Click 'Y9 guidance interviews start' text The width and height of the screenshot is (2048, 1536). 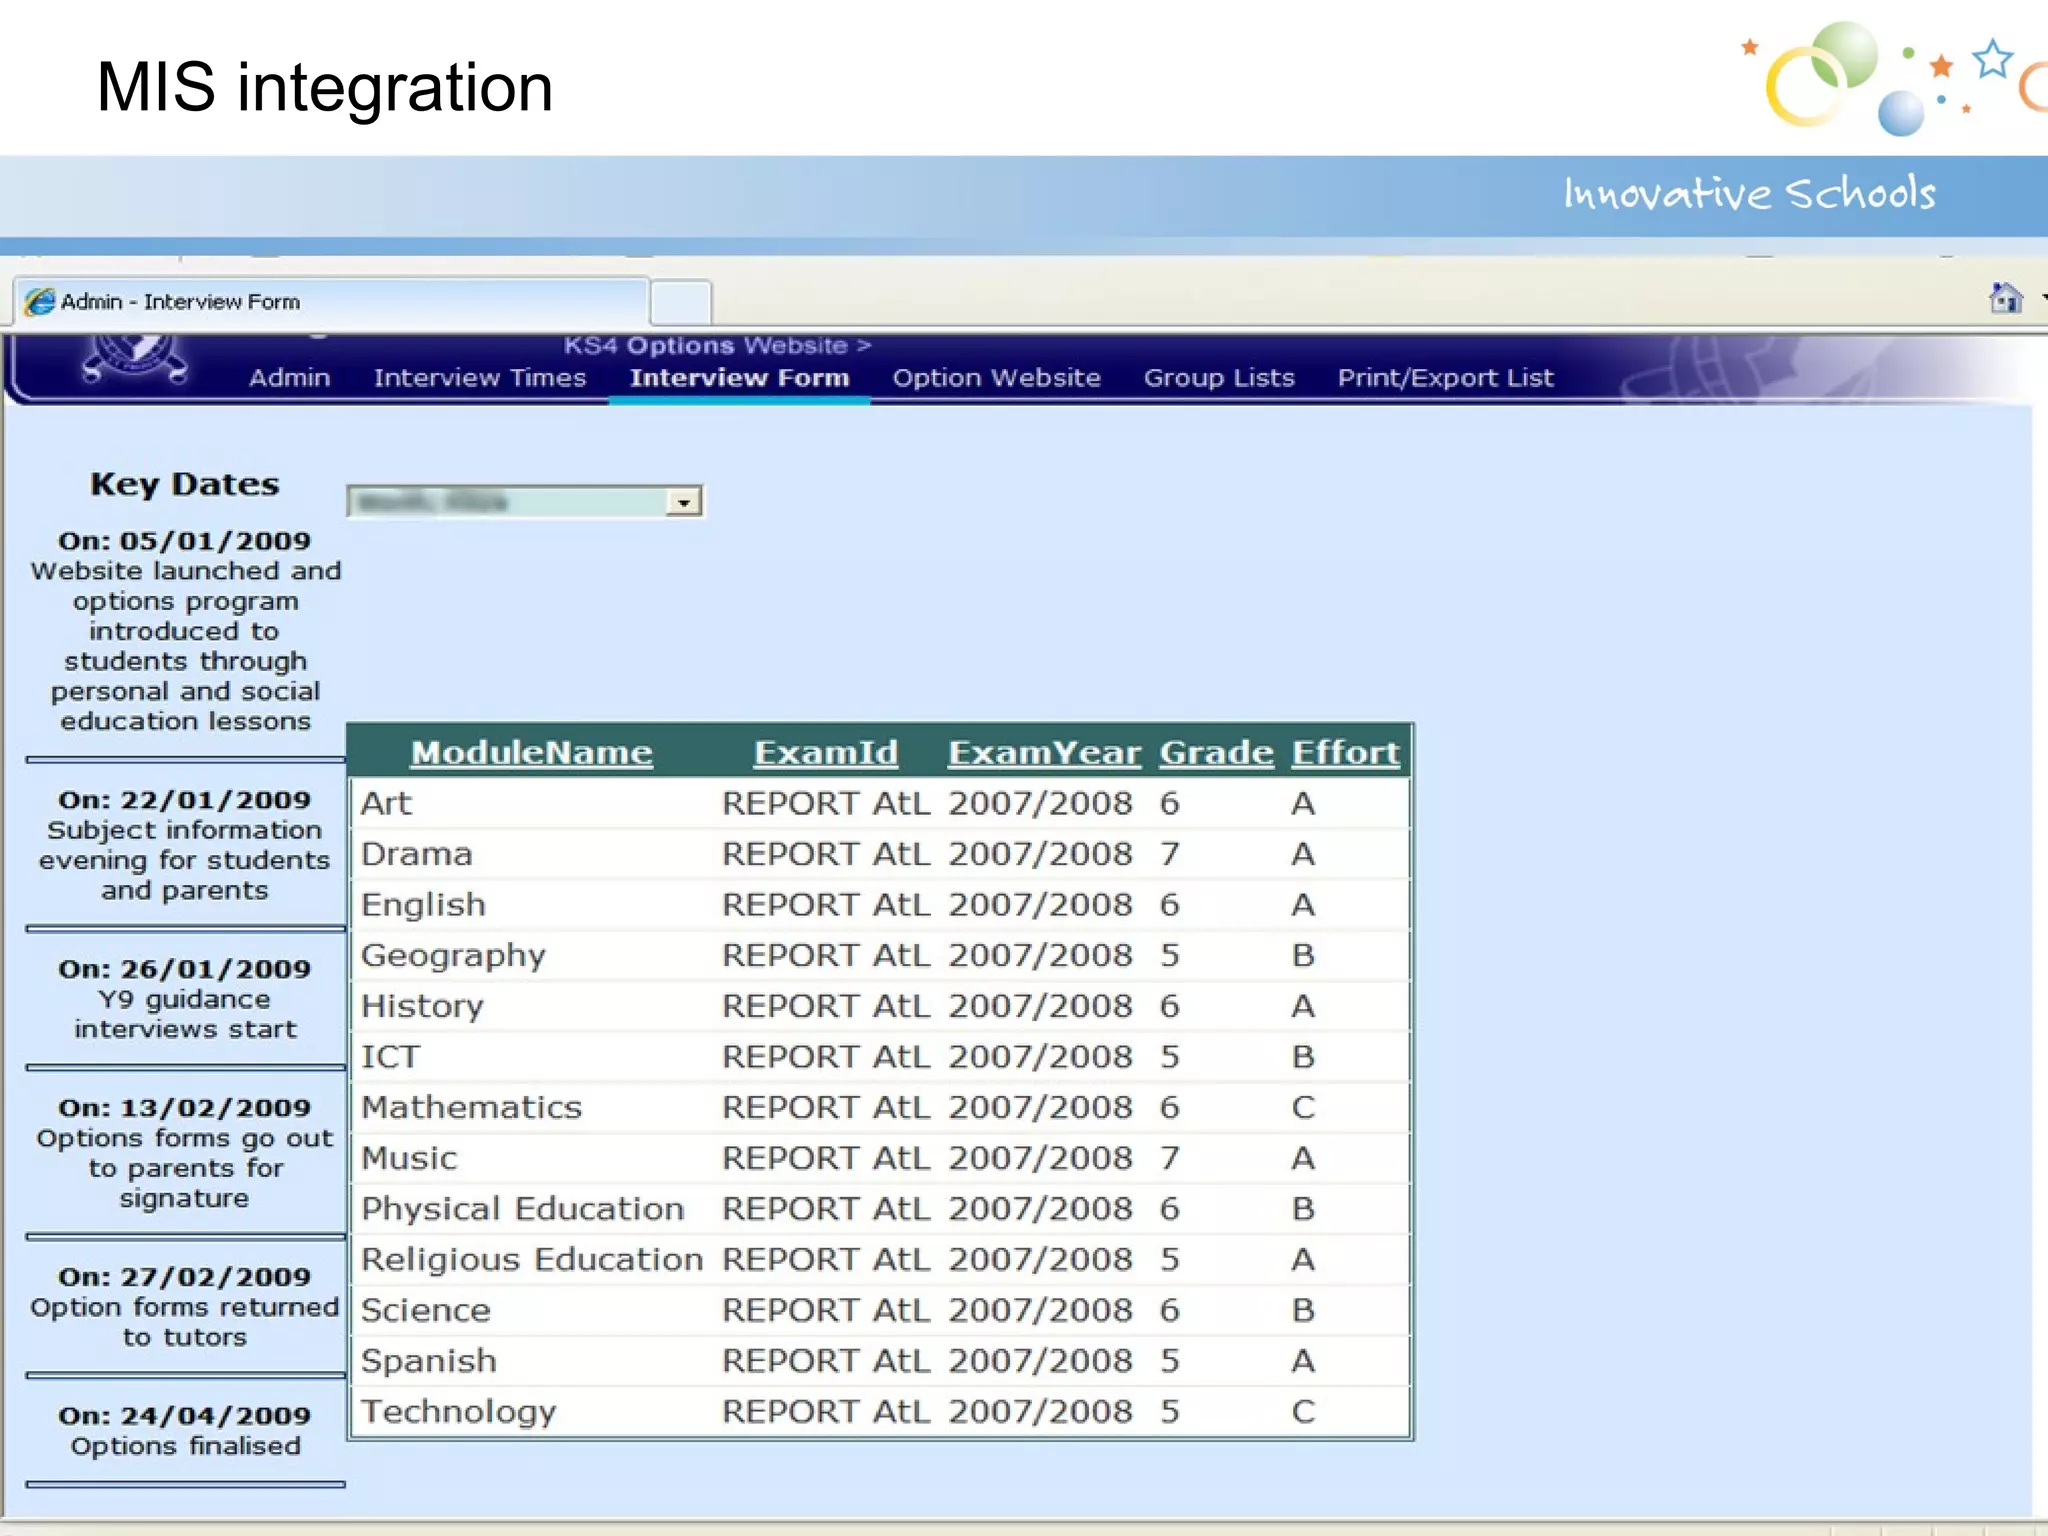[185, 1014]
